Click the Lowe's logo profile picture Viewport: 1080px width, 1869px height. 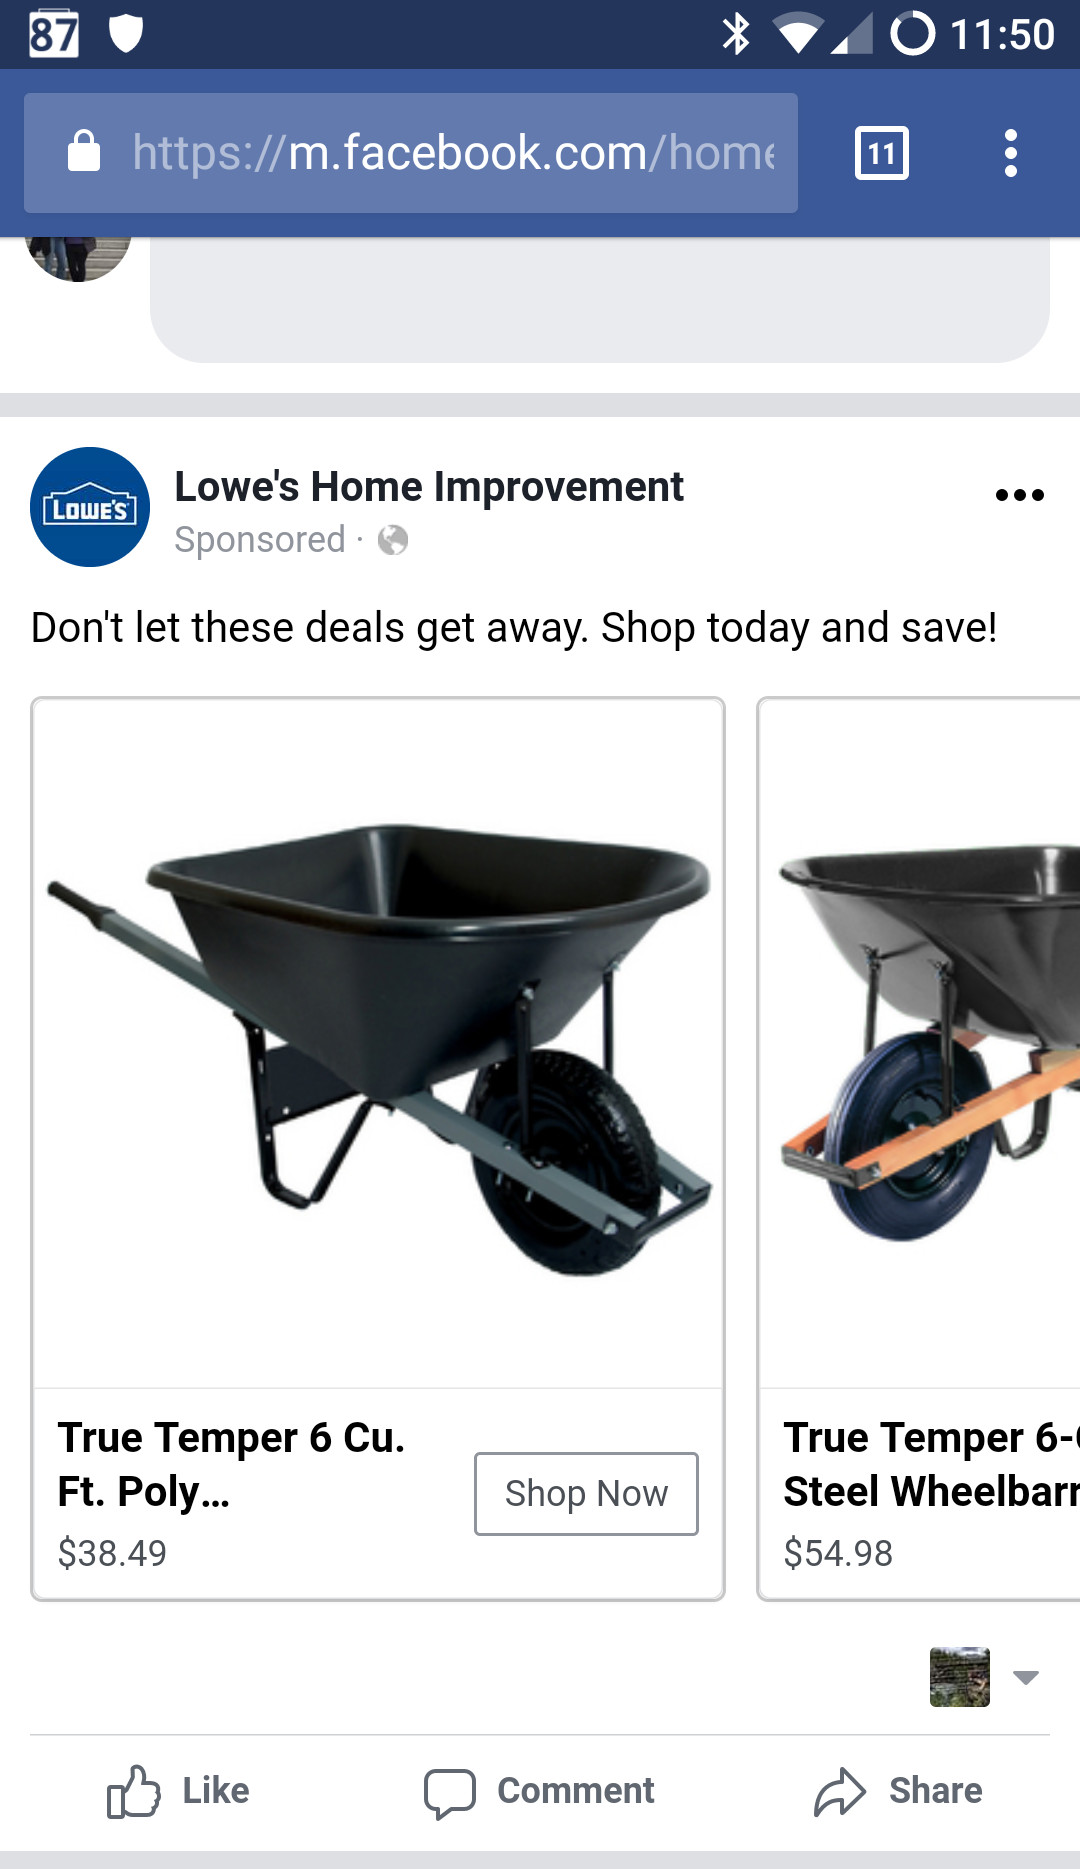point(90,507)
